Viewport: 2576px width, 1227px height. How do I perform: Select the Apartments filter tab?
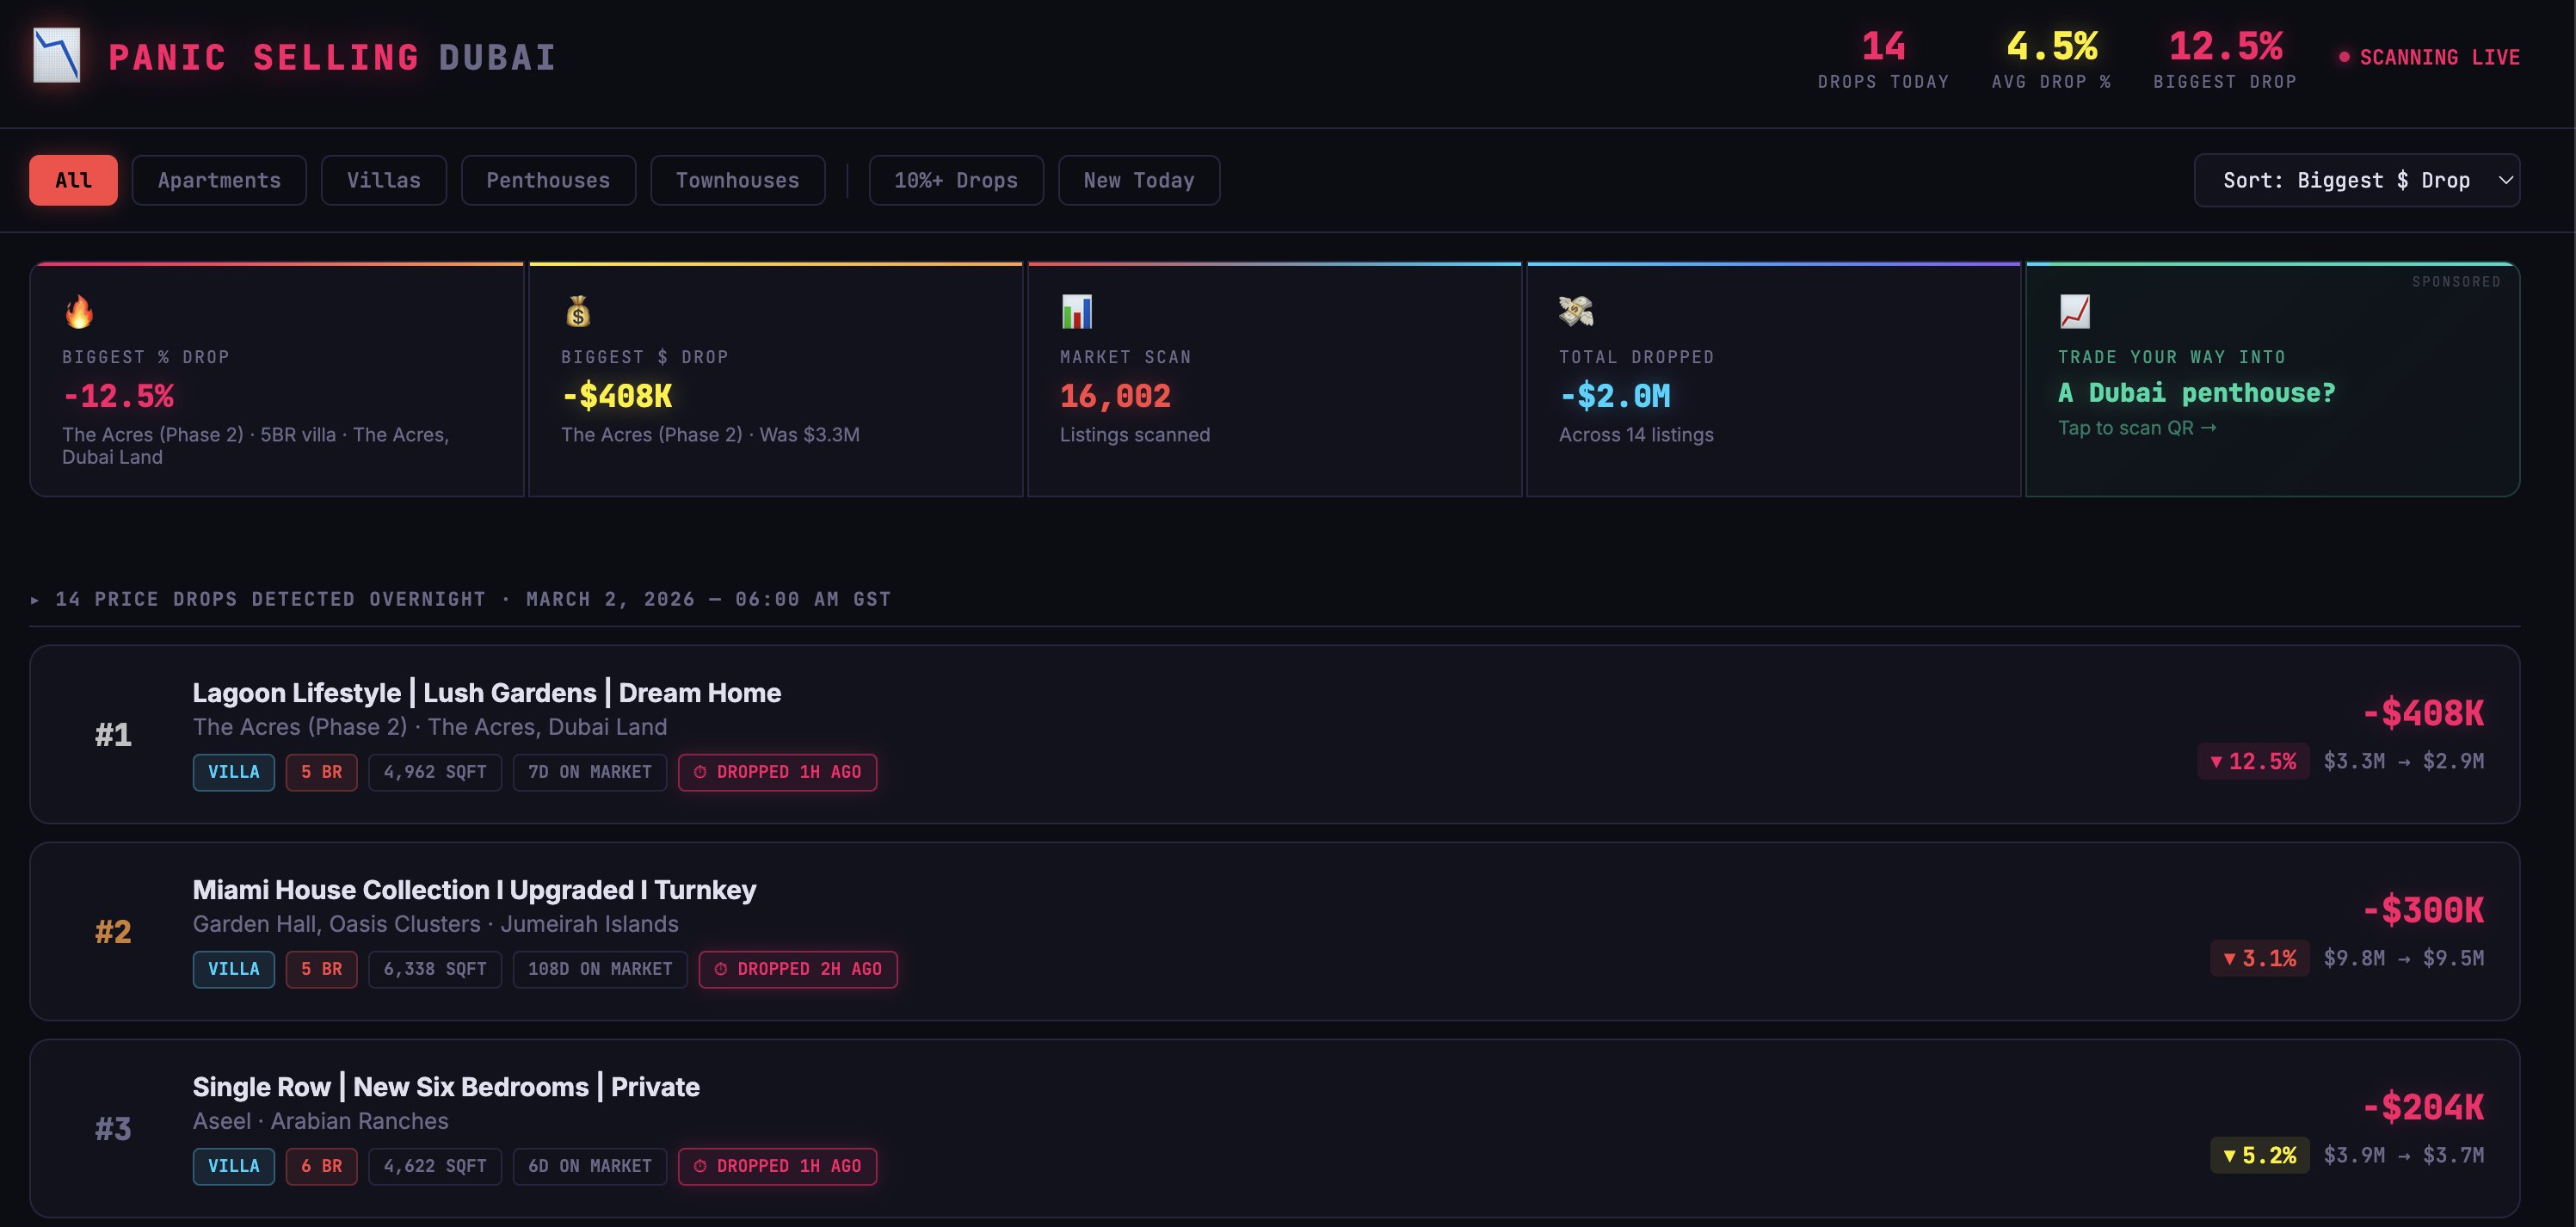(x=219, y=180)
